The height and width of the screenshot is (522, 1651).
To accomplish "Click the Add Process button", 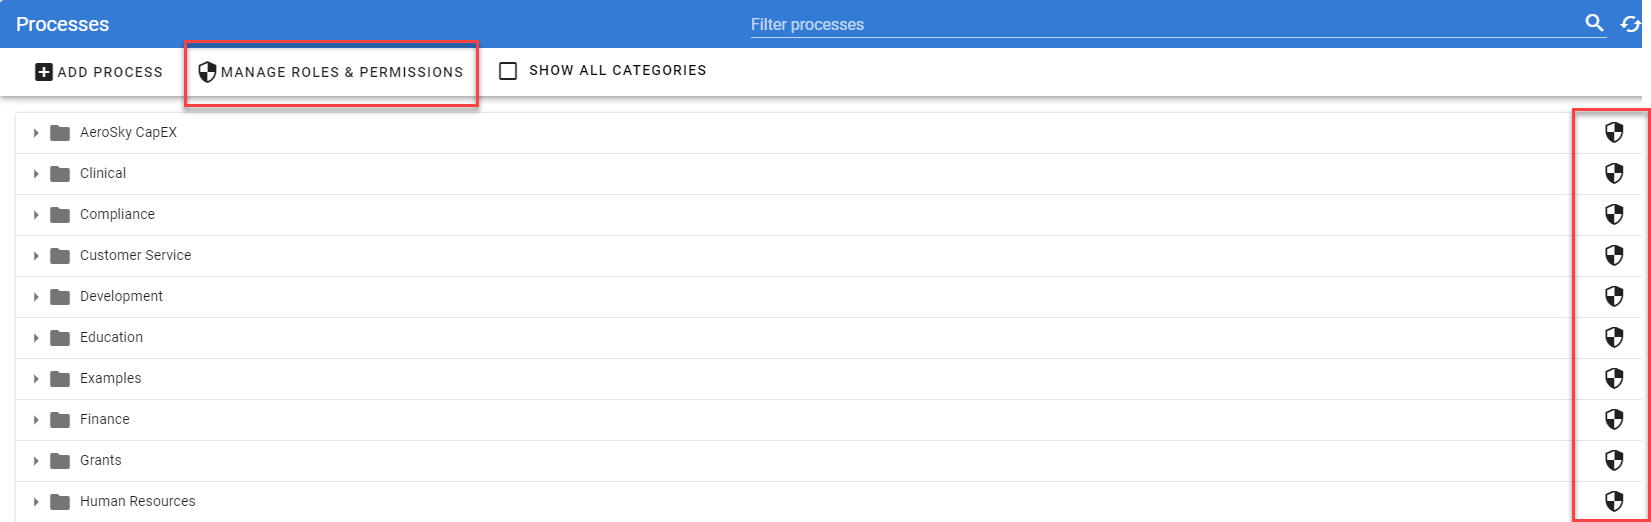I will [x=99, y=72].
